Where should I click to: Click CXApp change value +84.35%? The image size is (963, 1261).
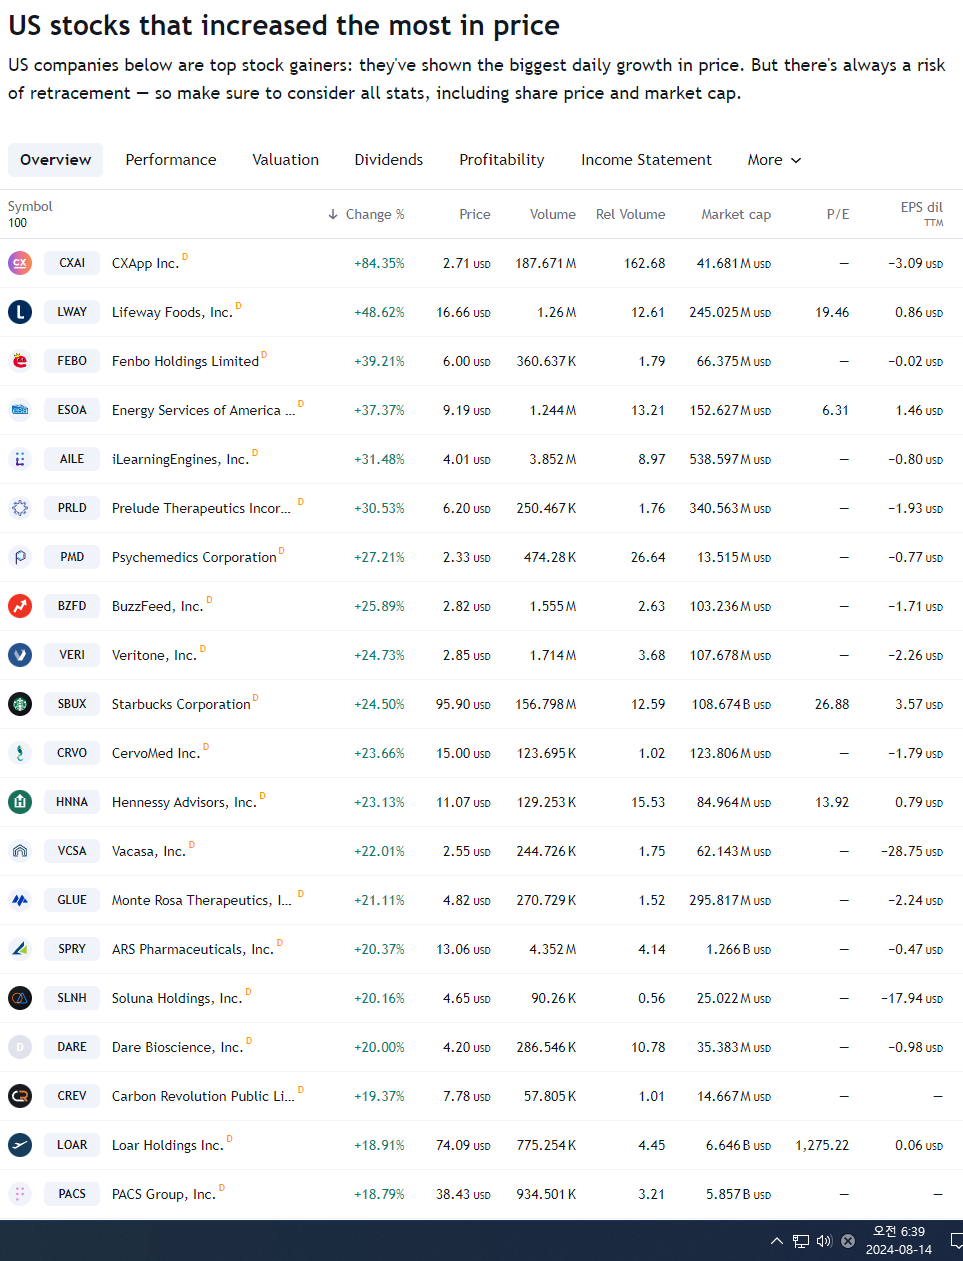(x=379, y=263)
